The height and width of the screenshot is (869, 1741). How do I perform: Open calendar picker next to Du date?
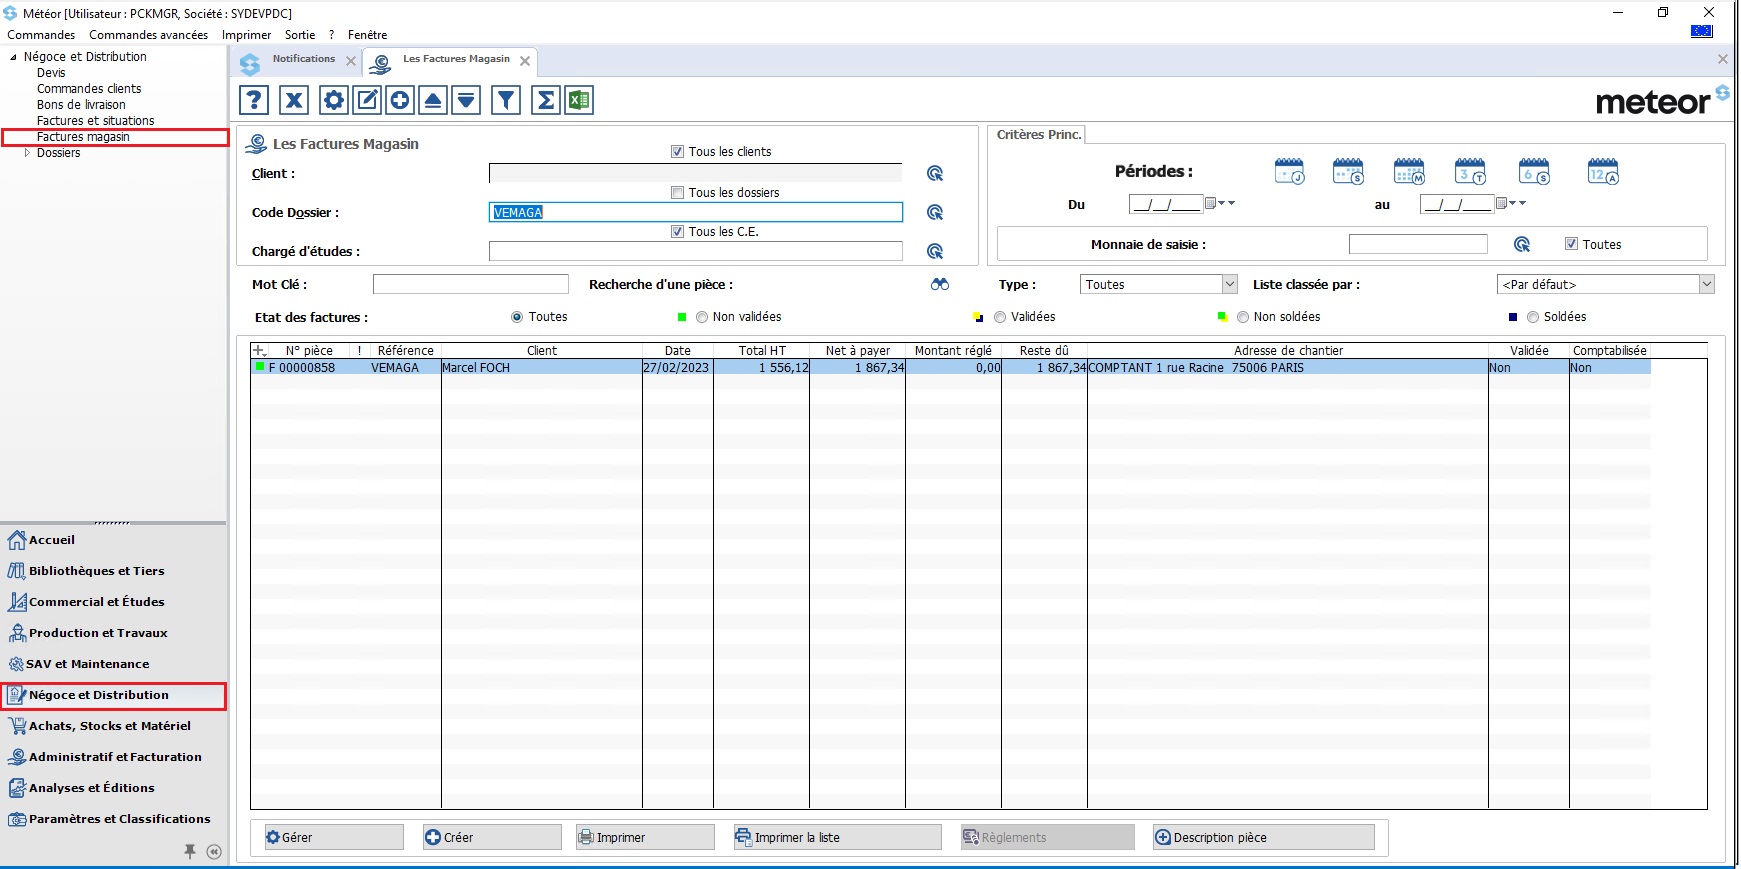1211,204
